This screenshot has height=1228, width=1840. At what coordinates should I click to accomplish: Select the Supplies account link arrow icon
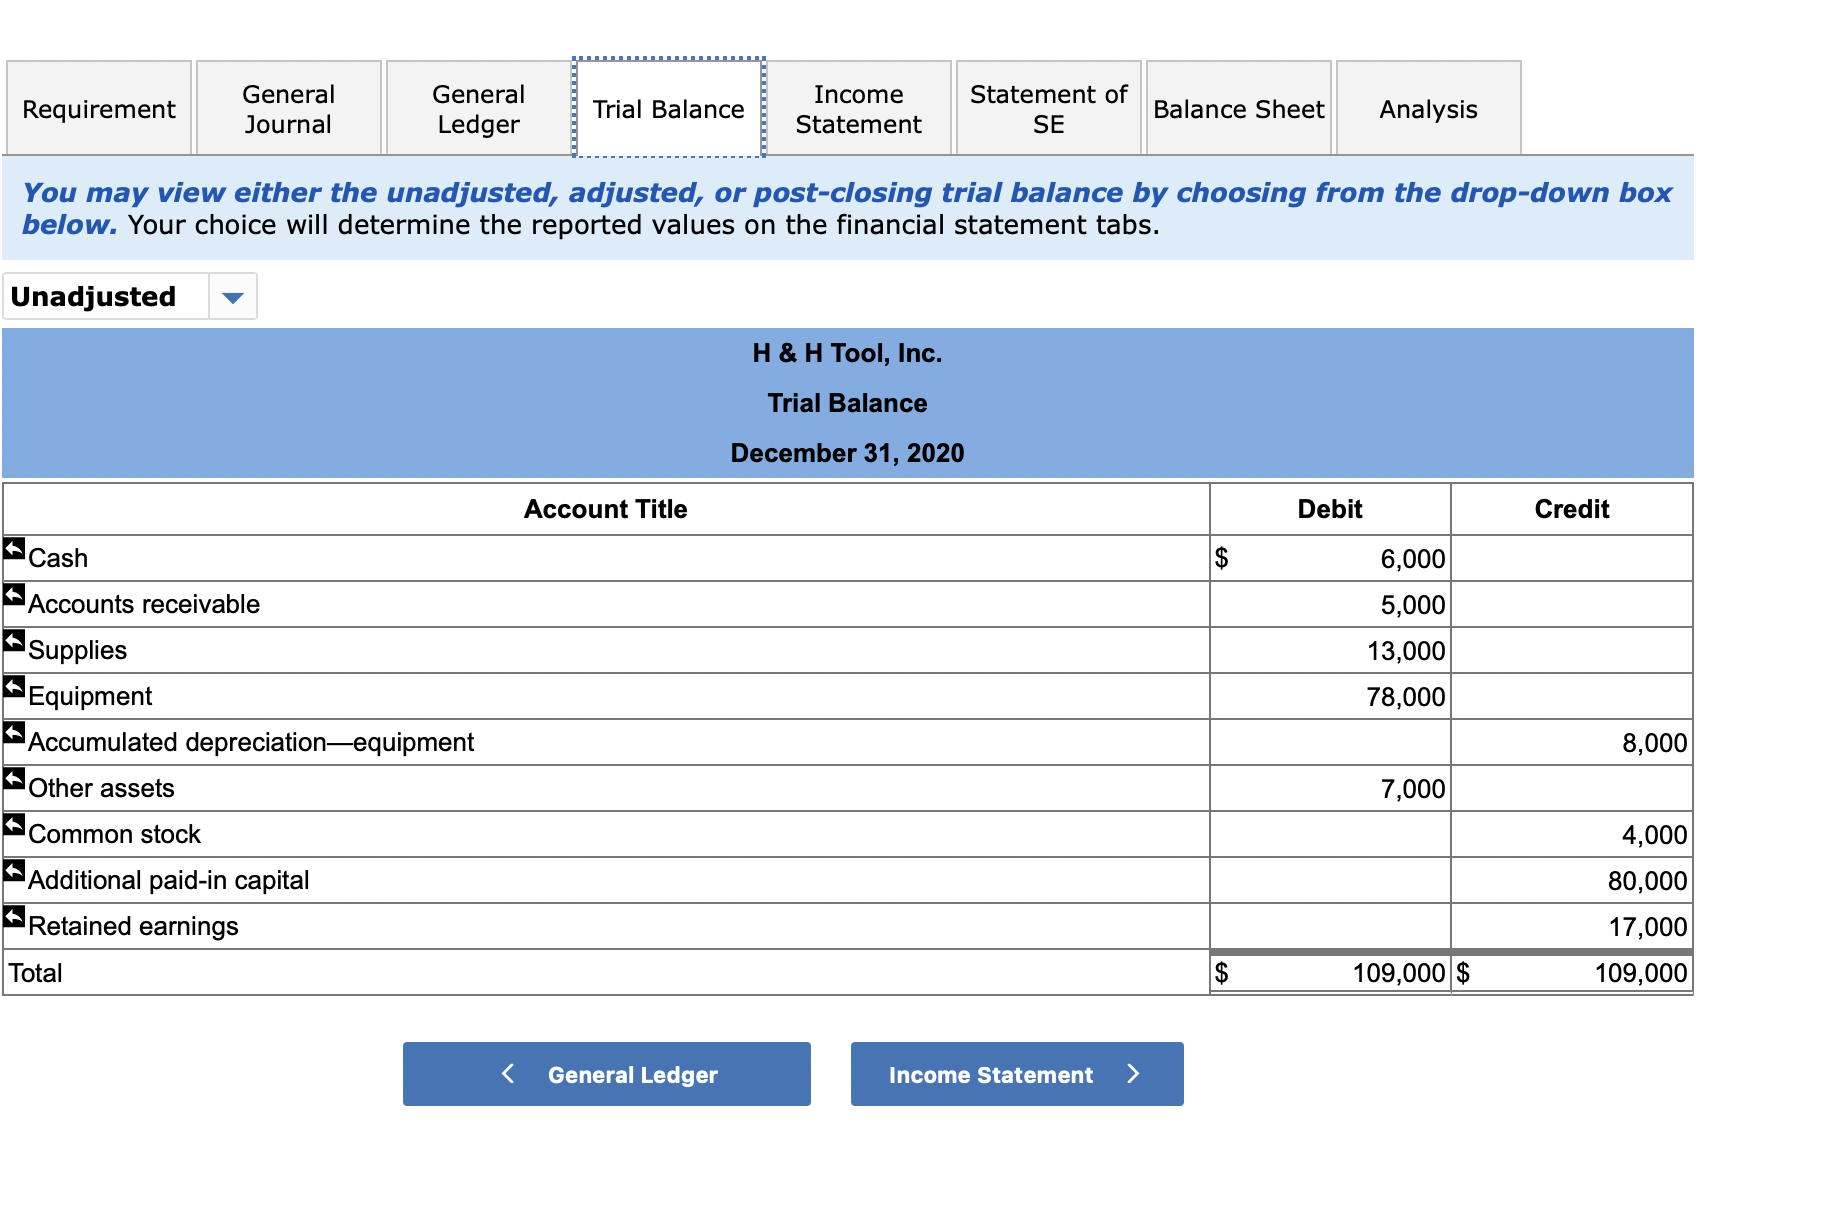pyautogui.click(x=14, y=640)
